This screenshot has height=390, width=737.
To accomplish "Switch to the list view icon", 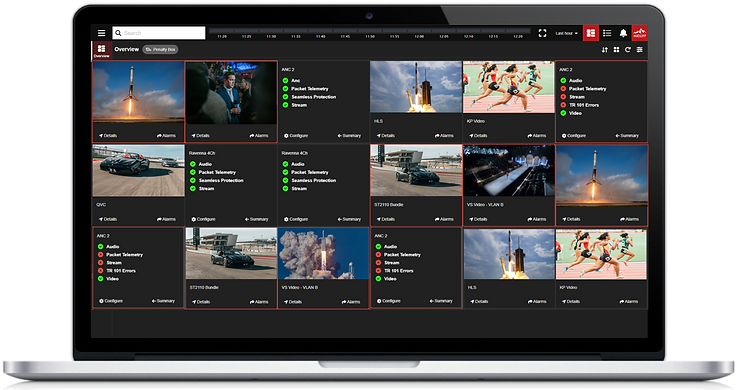I will [607, 33].
